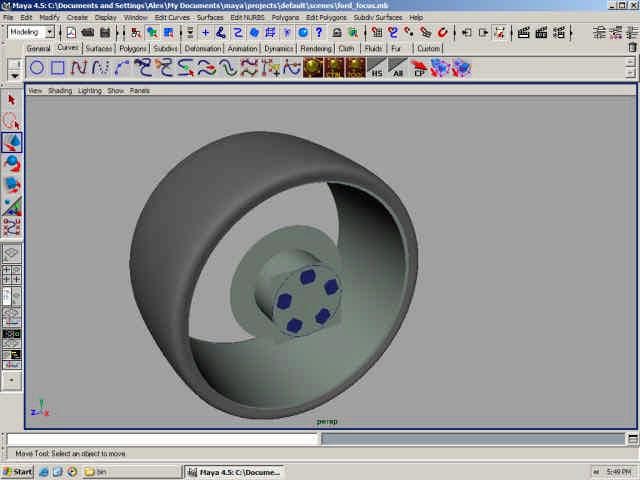The height and width of the screenshot is (480, 640).
Task: Expand the shelf options arrow at left
Action: [x=13, y=70]
